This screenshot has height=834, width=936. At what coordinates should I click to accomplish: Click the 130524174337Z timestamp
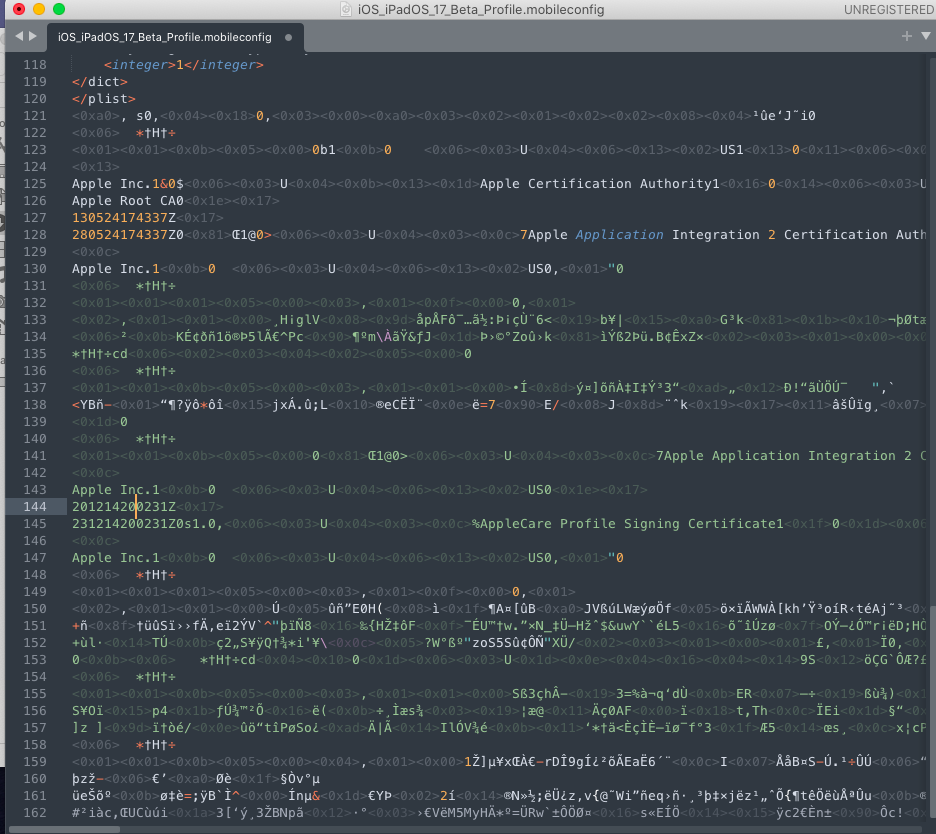pyautogui.click(x=124, y=218)
